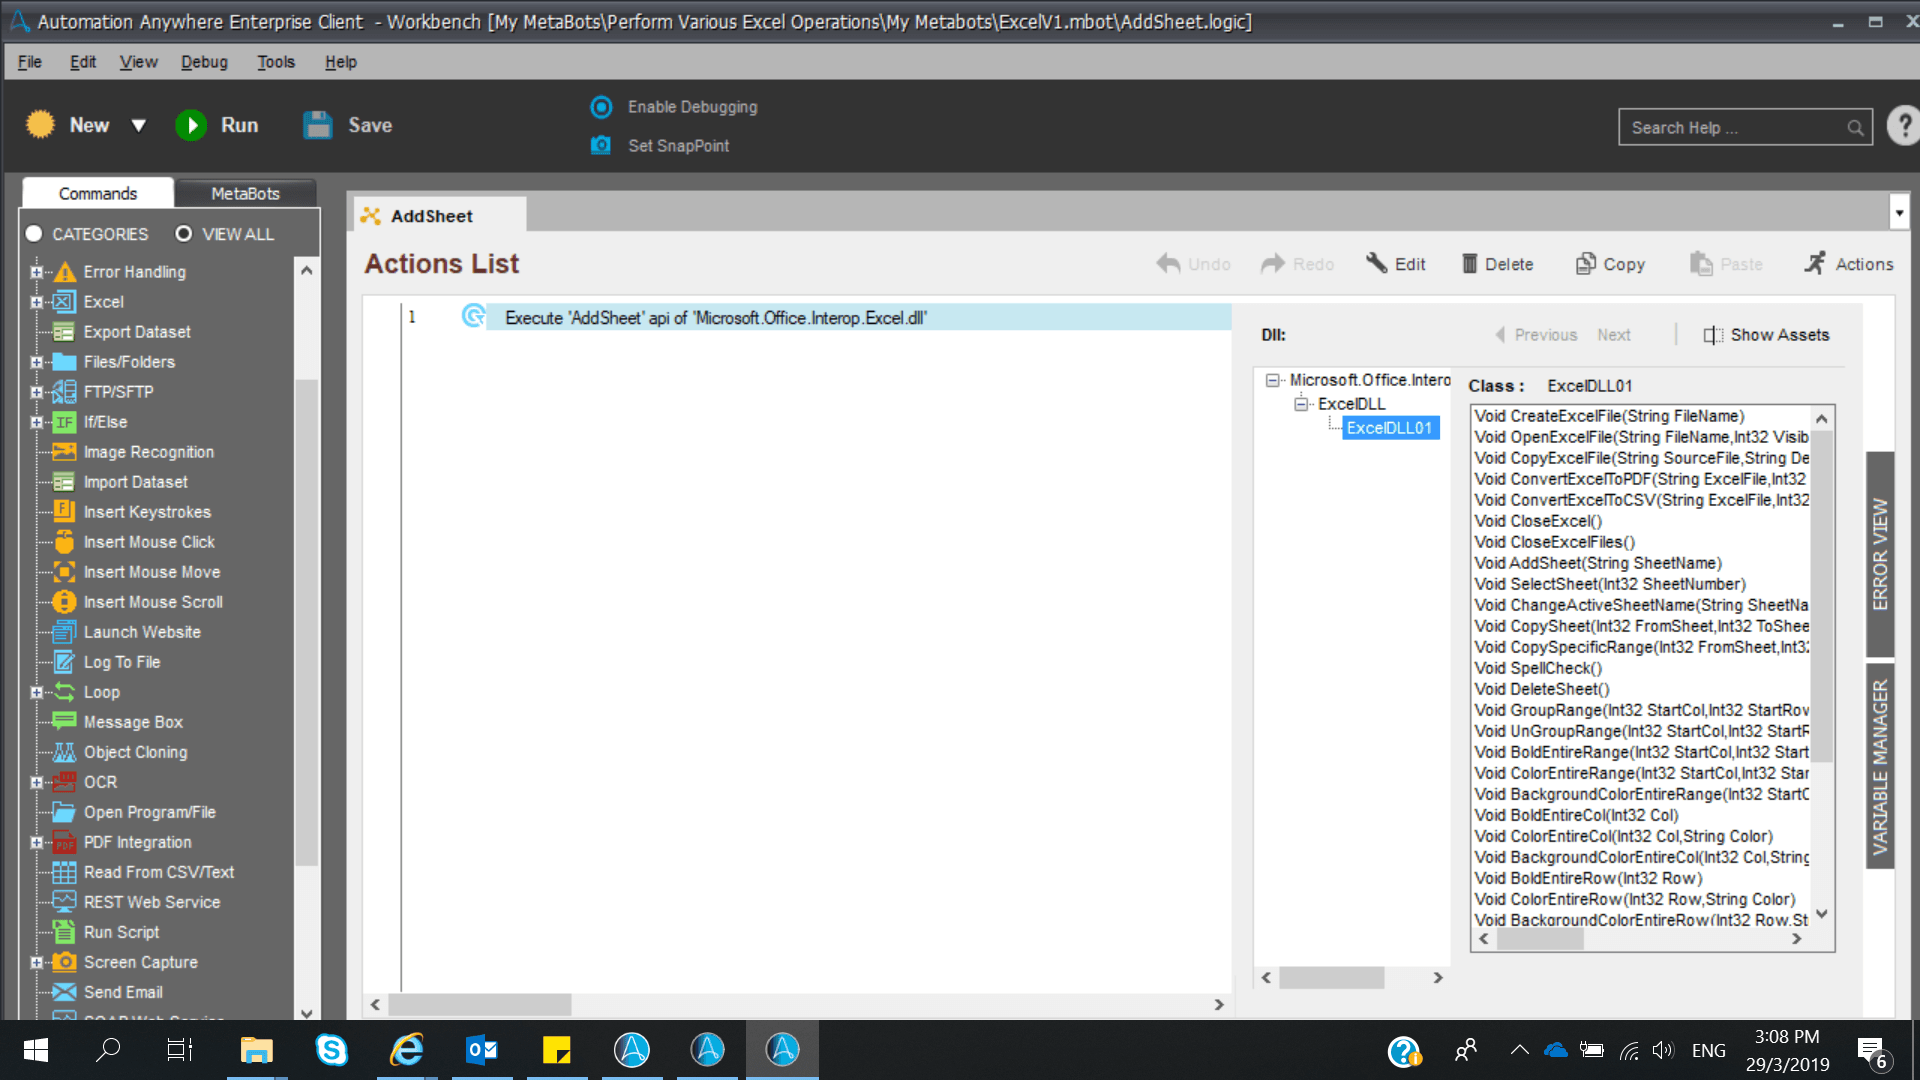Image resolution: width=1920 pixels, height=1080 pixels.
Task: Open the ERROR VIEW side panel
Action: pyautogui.click(x=1881, y=554)
